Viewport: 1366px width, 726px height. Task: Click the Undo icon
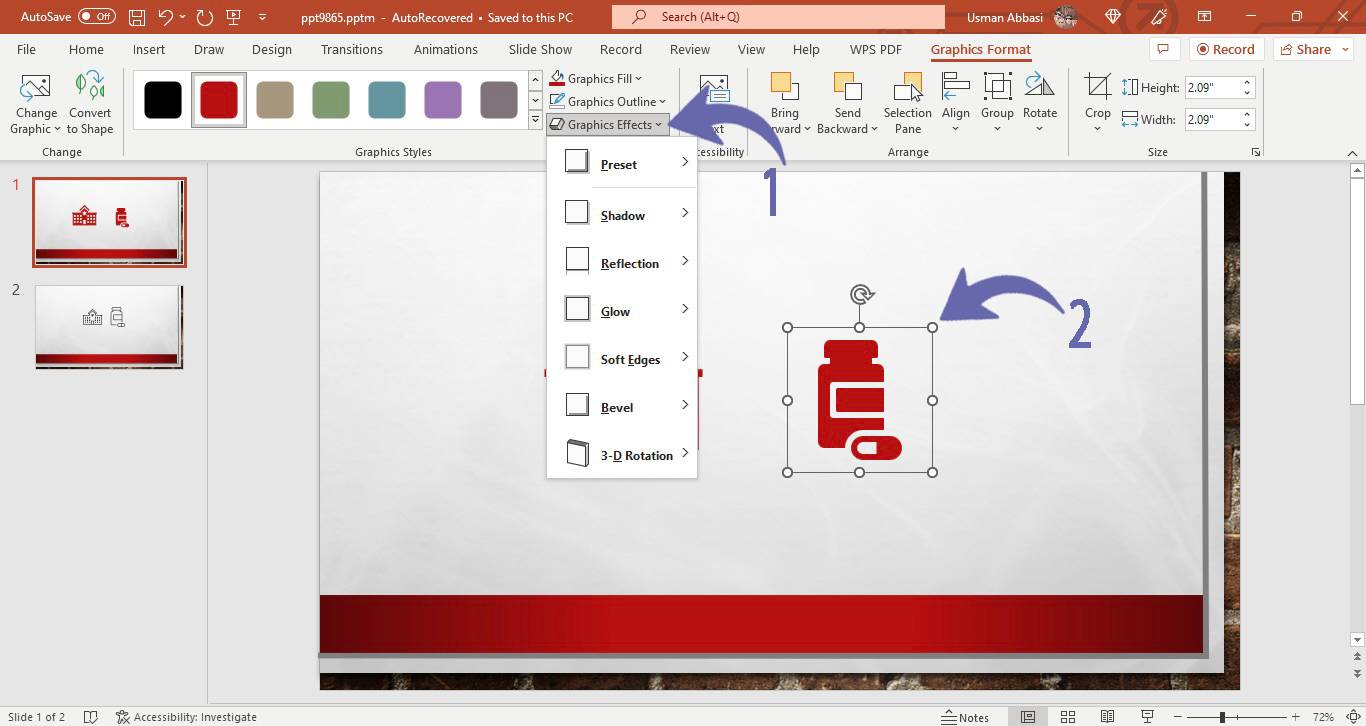tap(166, 17)
